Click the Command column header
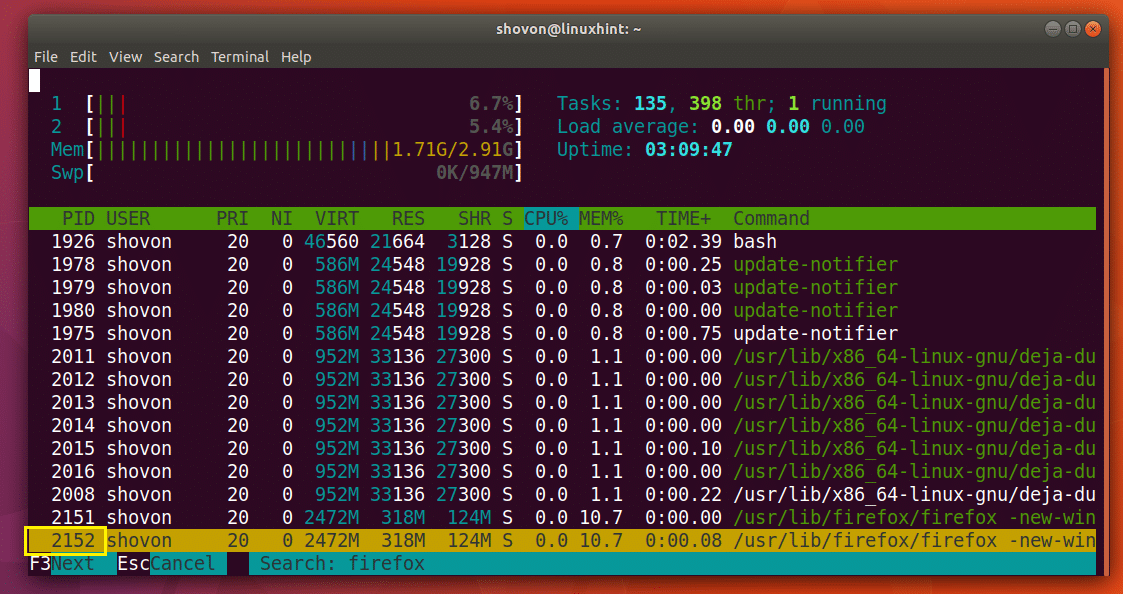The height and width of the screenshot is (594, 1123). pyautogui.click(x=771, y=219)
